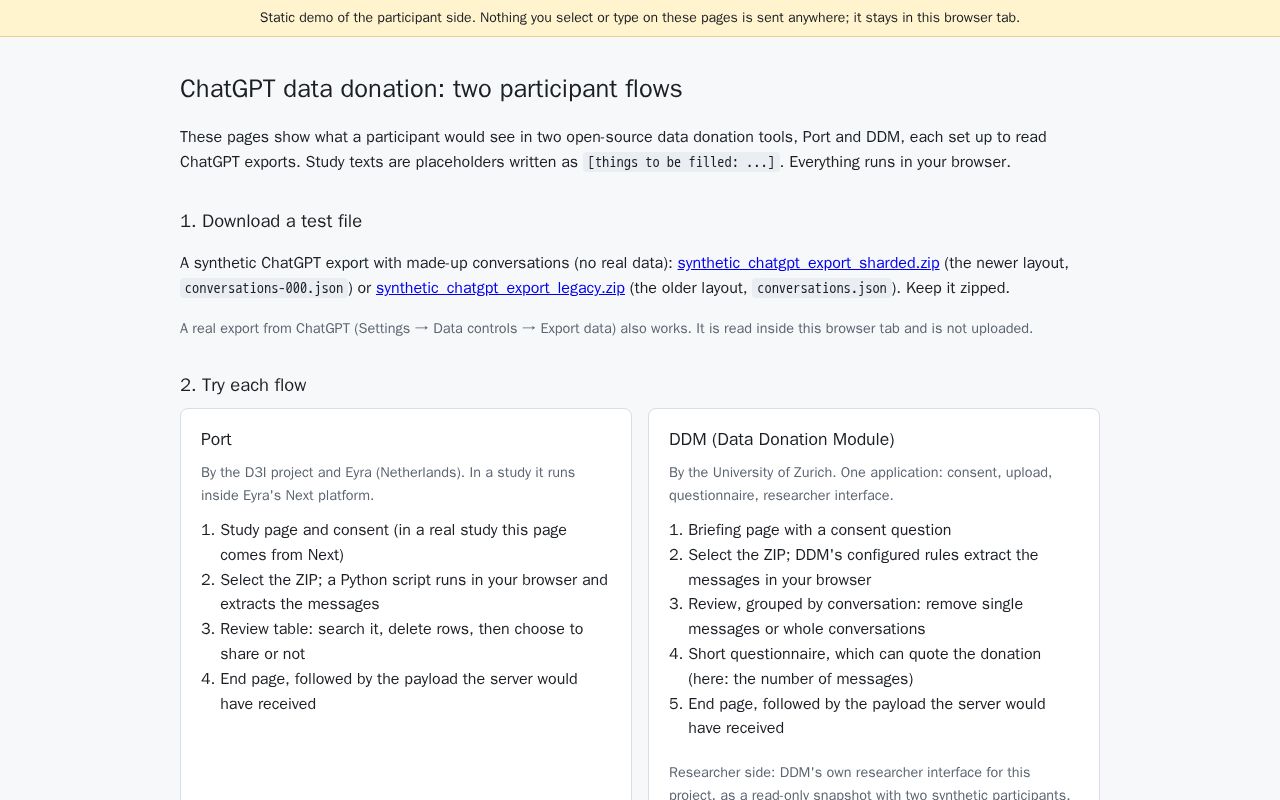The image size is (1280, 800).
Task: Click the 'DDM (Data Donation Module)' card heading
Action: point(782,439)
